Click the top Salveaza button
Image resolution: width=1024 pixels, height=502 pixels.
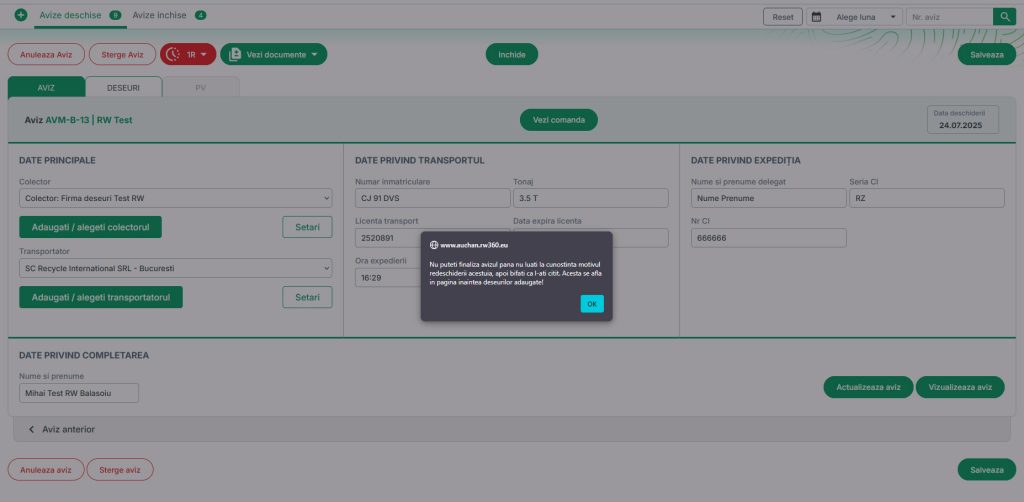pos(986,55)
